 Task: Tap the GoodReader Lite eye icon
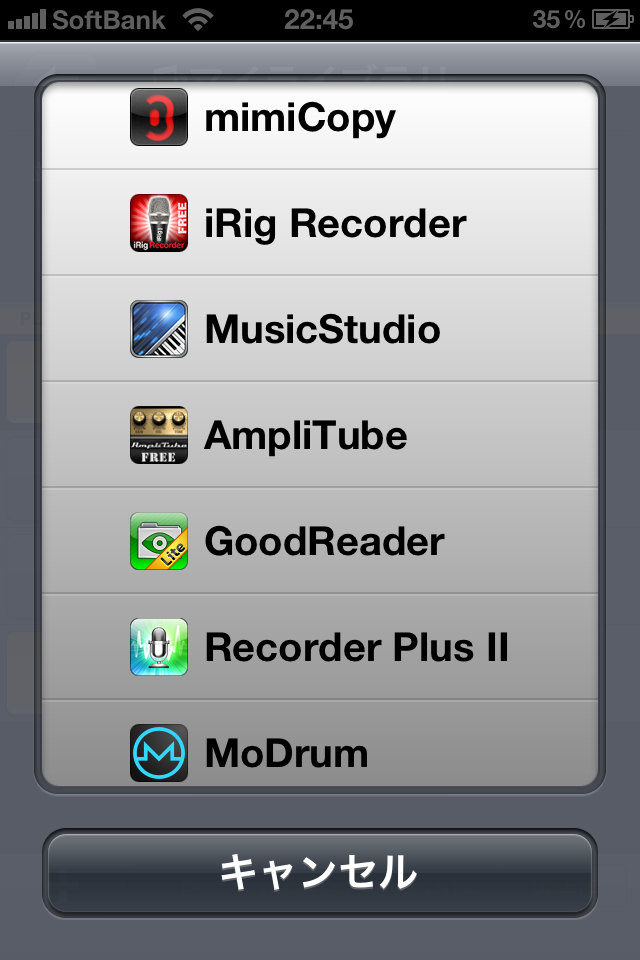click(159, 541)
